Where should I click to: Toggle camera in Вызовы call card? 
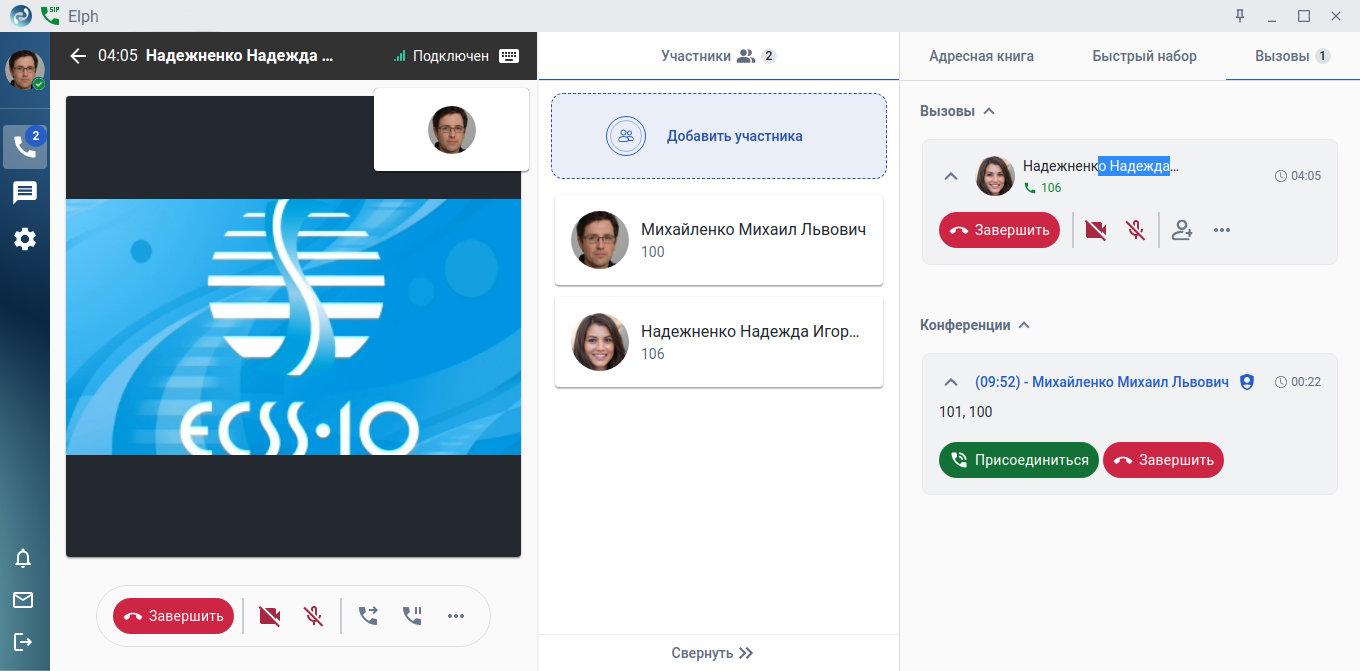1095,230
